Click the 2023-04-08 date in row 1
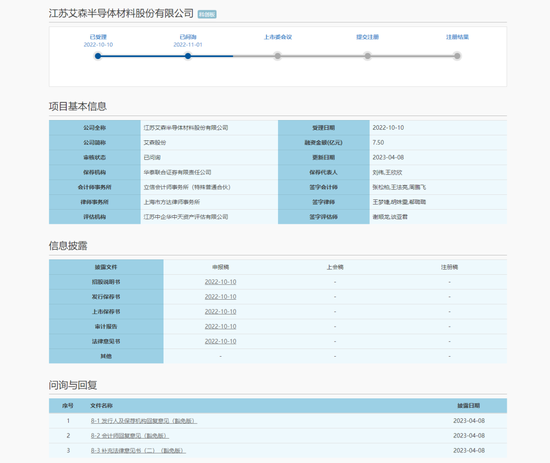The height and width of the screenshot is (463, 550). tap(469, 421)
